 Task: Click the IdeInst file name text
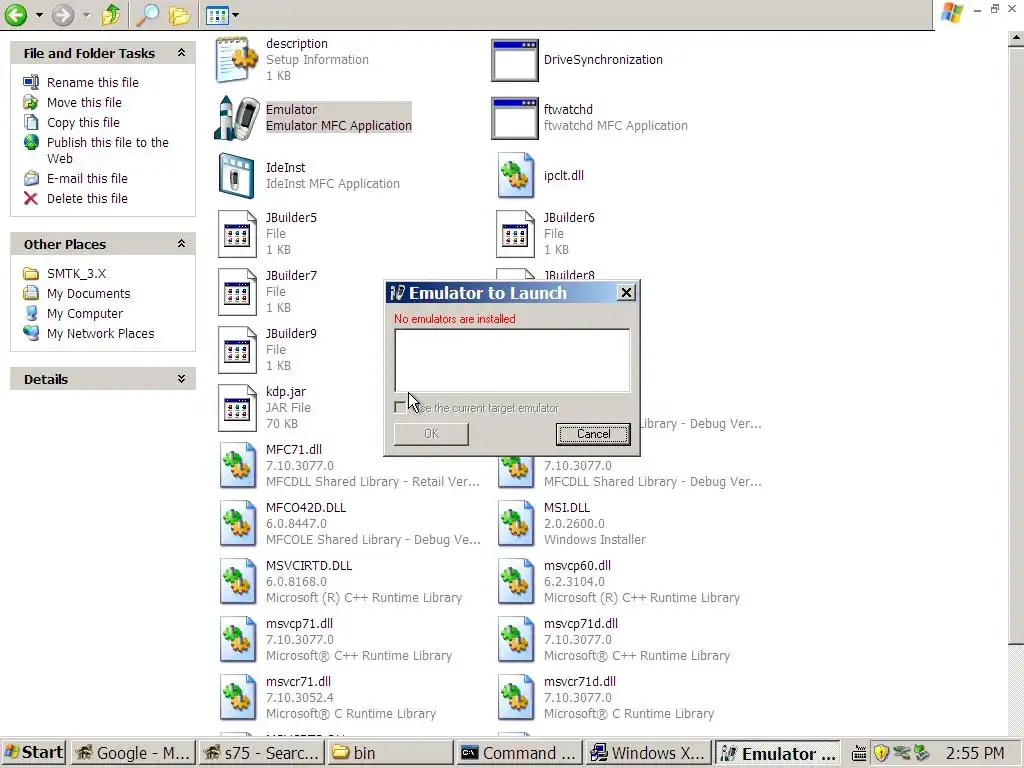tap(285, 168)
